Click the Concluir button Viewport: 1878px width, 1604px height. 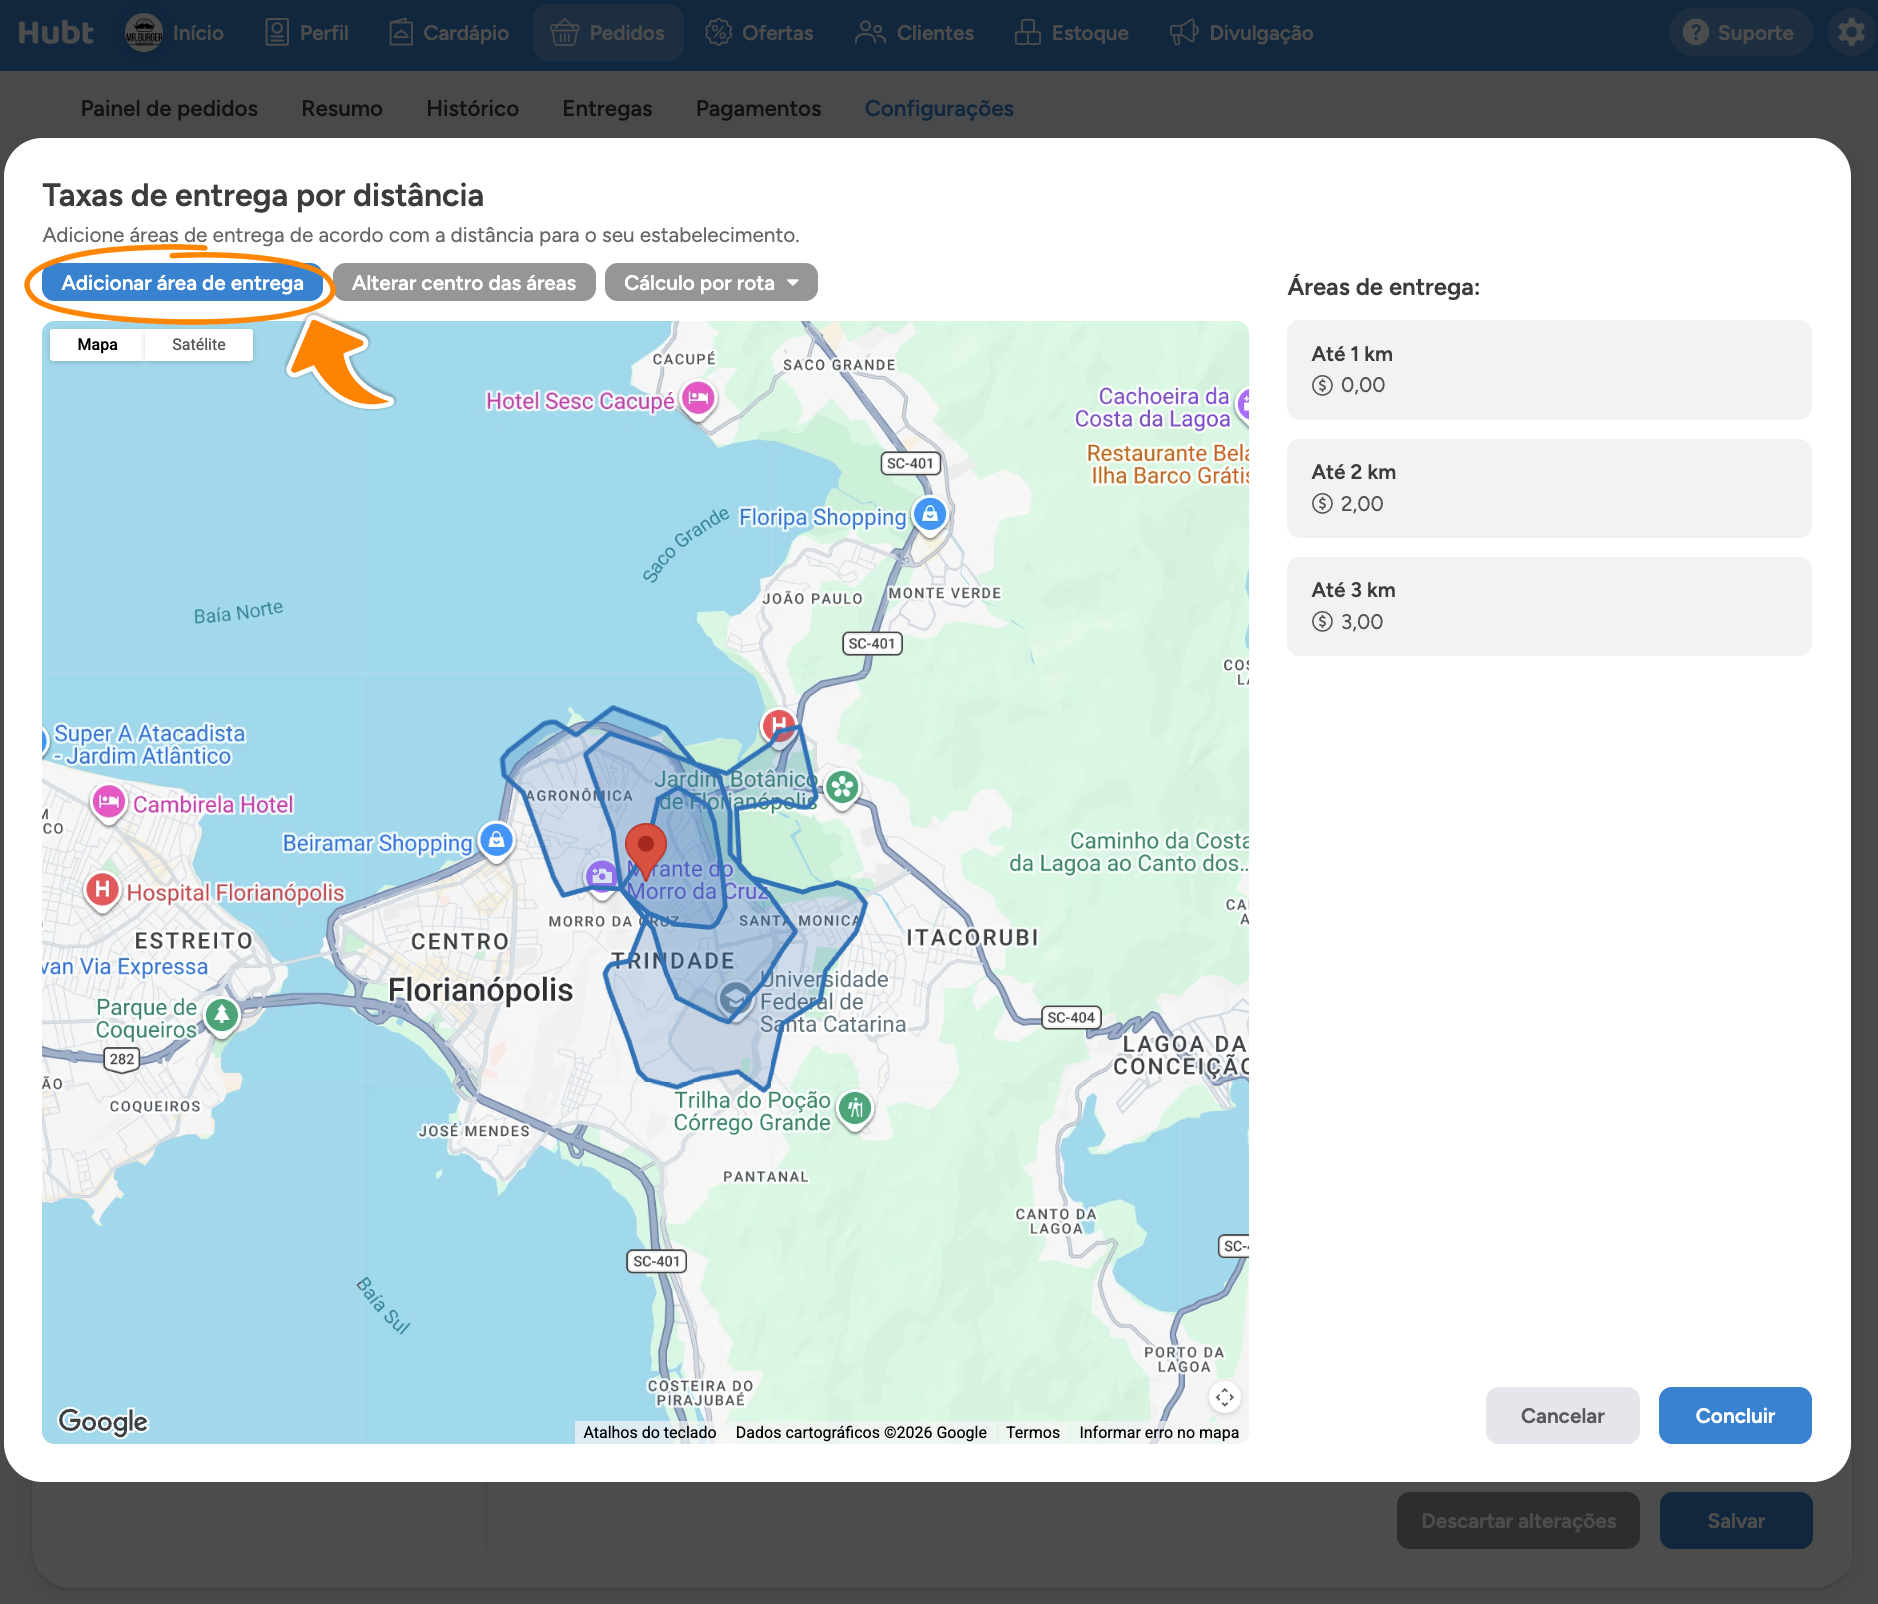click(x=1735, y=1415)
